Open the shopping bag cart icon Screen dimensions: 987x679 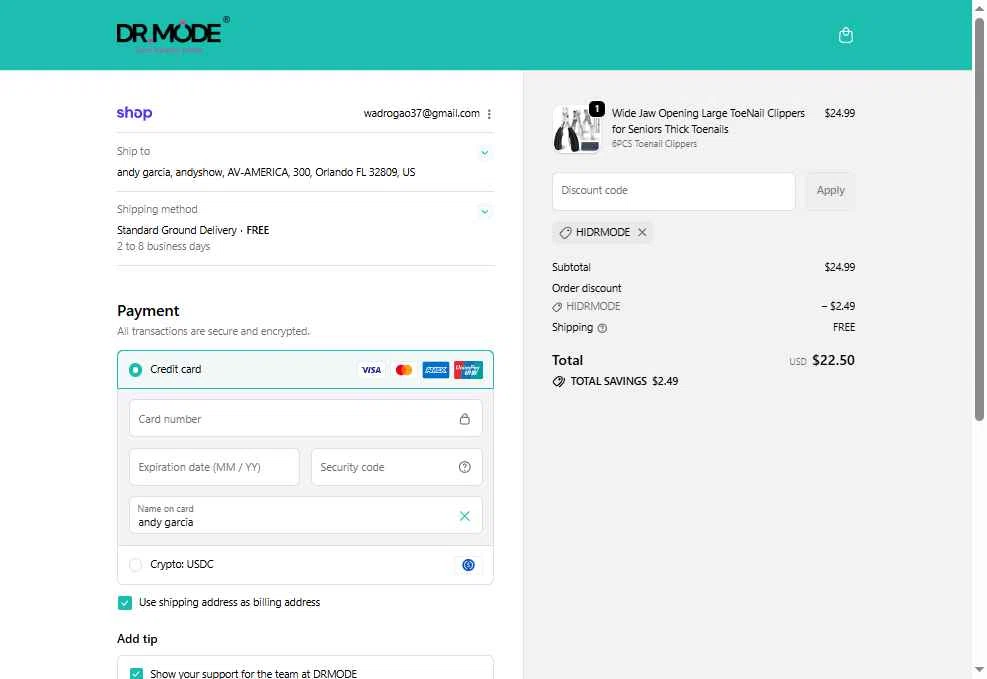coord(845,35)
